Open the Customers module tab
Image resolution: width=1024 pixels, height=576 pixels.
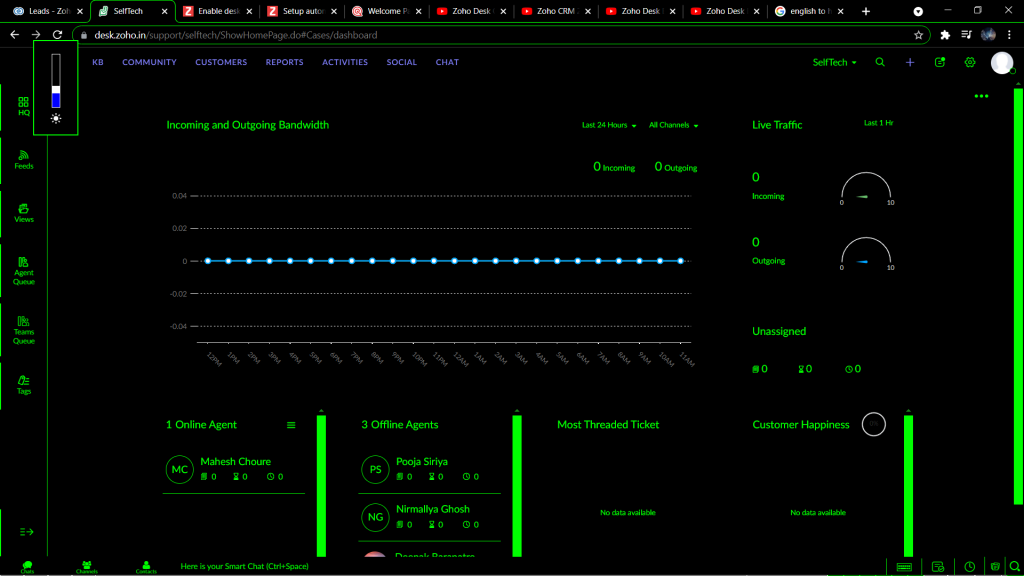221,62
